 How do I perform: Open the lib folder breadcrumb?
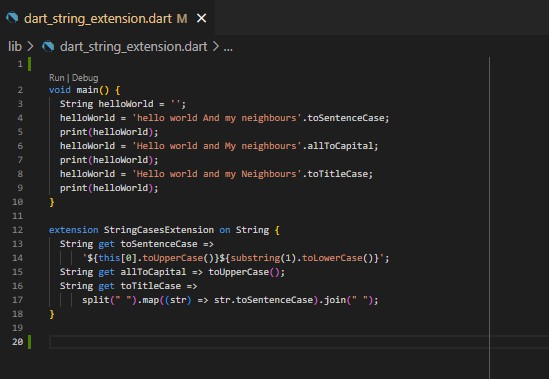tap(15, 47)
